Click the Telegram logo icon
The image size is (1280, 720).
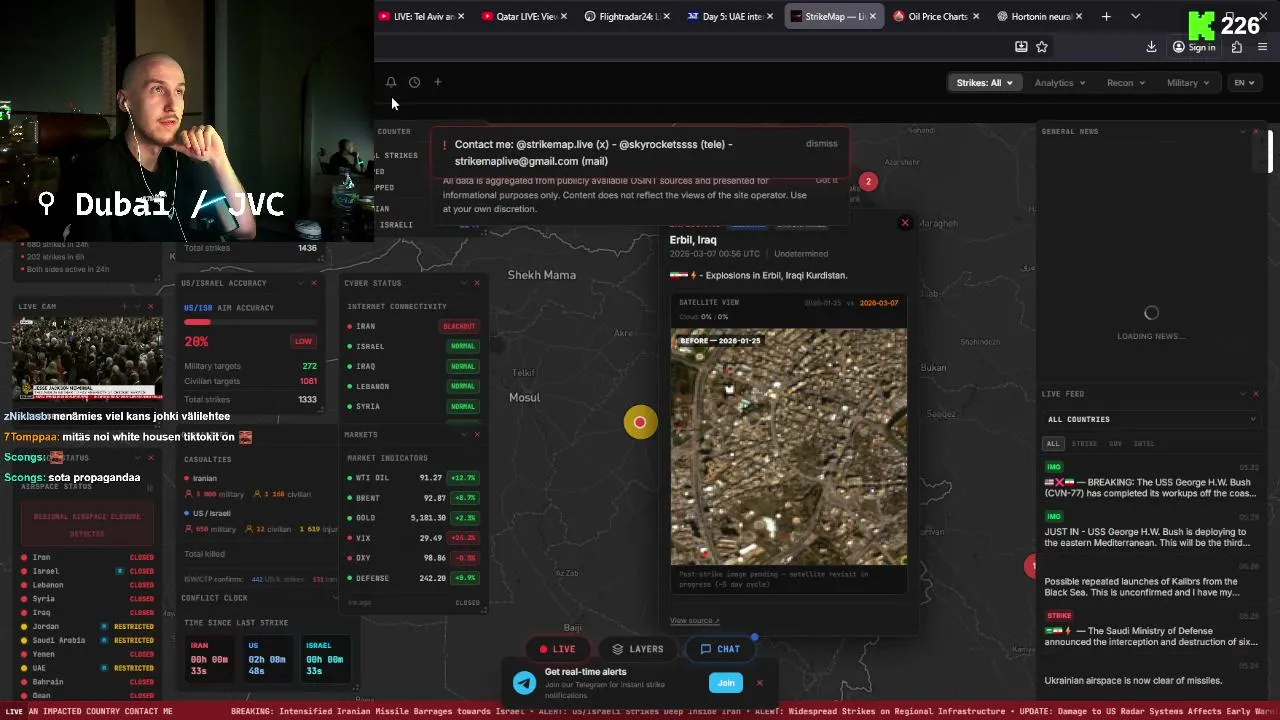tap(525, 683)
